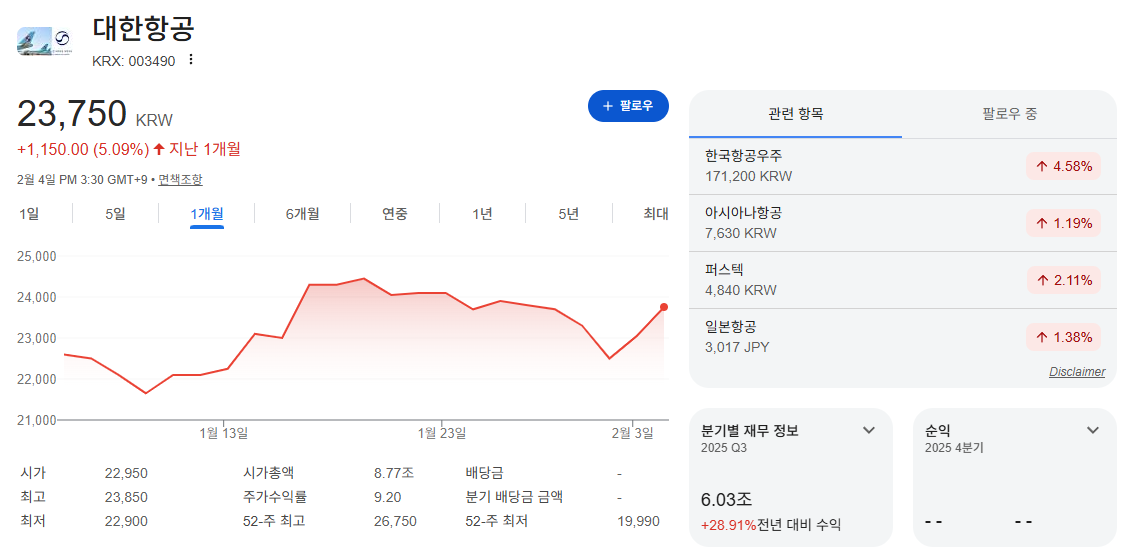Switch chart to 6개월 range
The width and height of the screenshot is (1128, 560).
pos(302,214)
